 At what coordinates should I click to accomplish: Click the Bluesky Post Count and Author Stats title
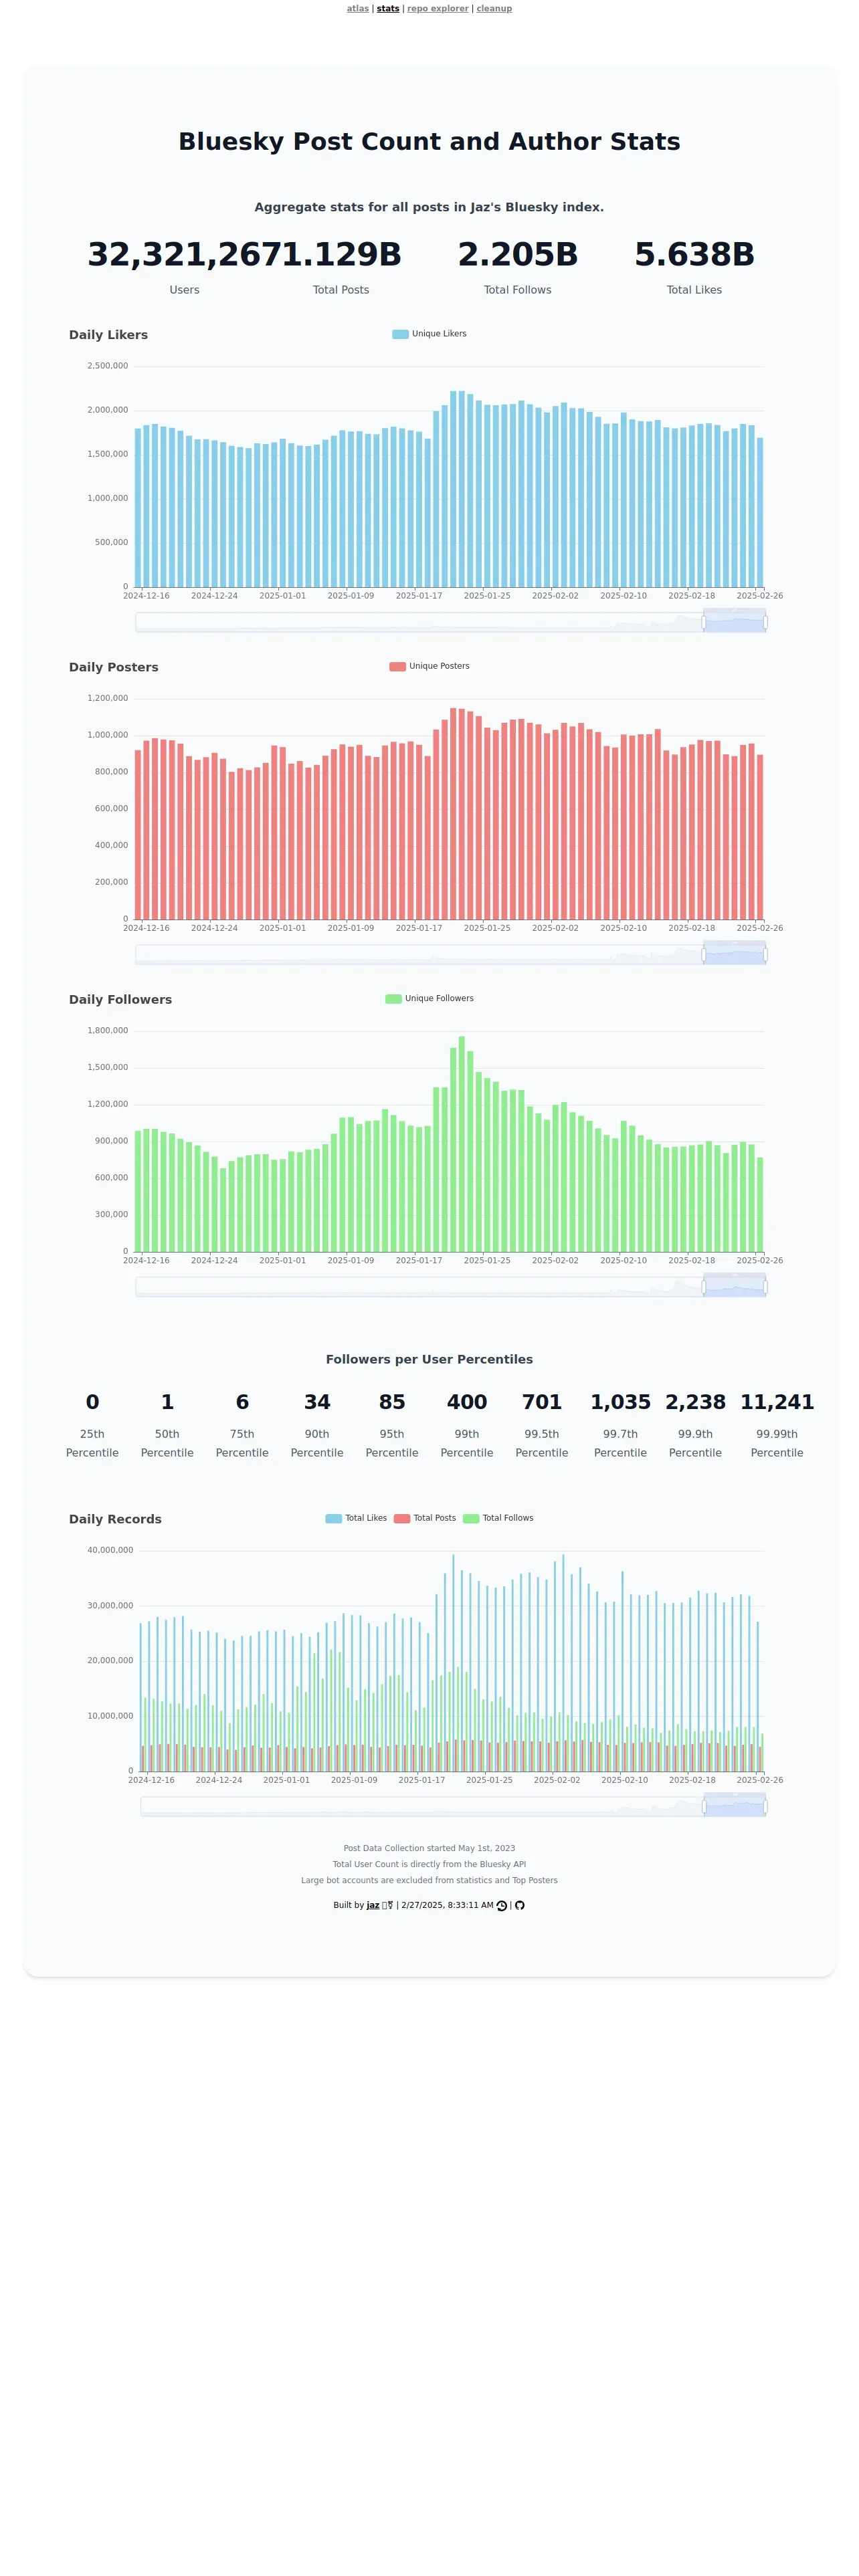click(429, 142)
